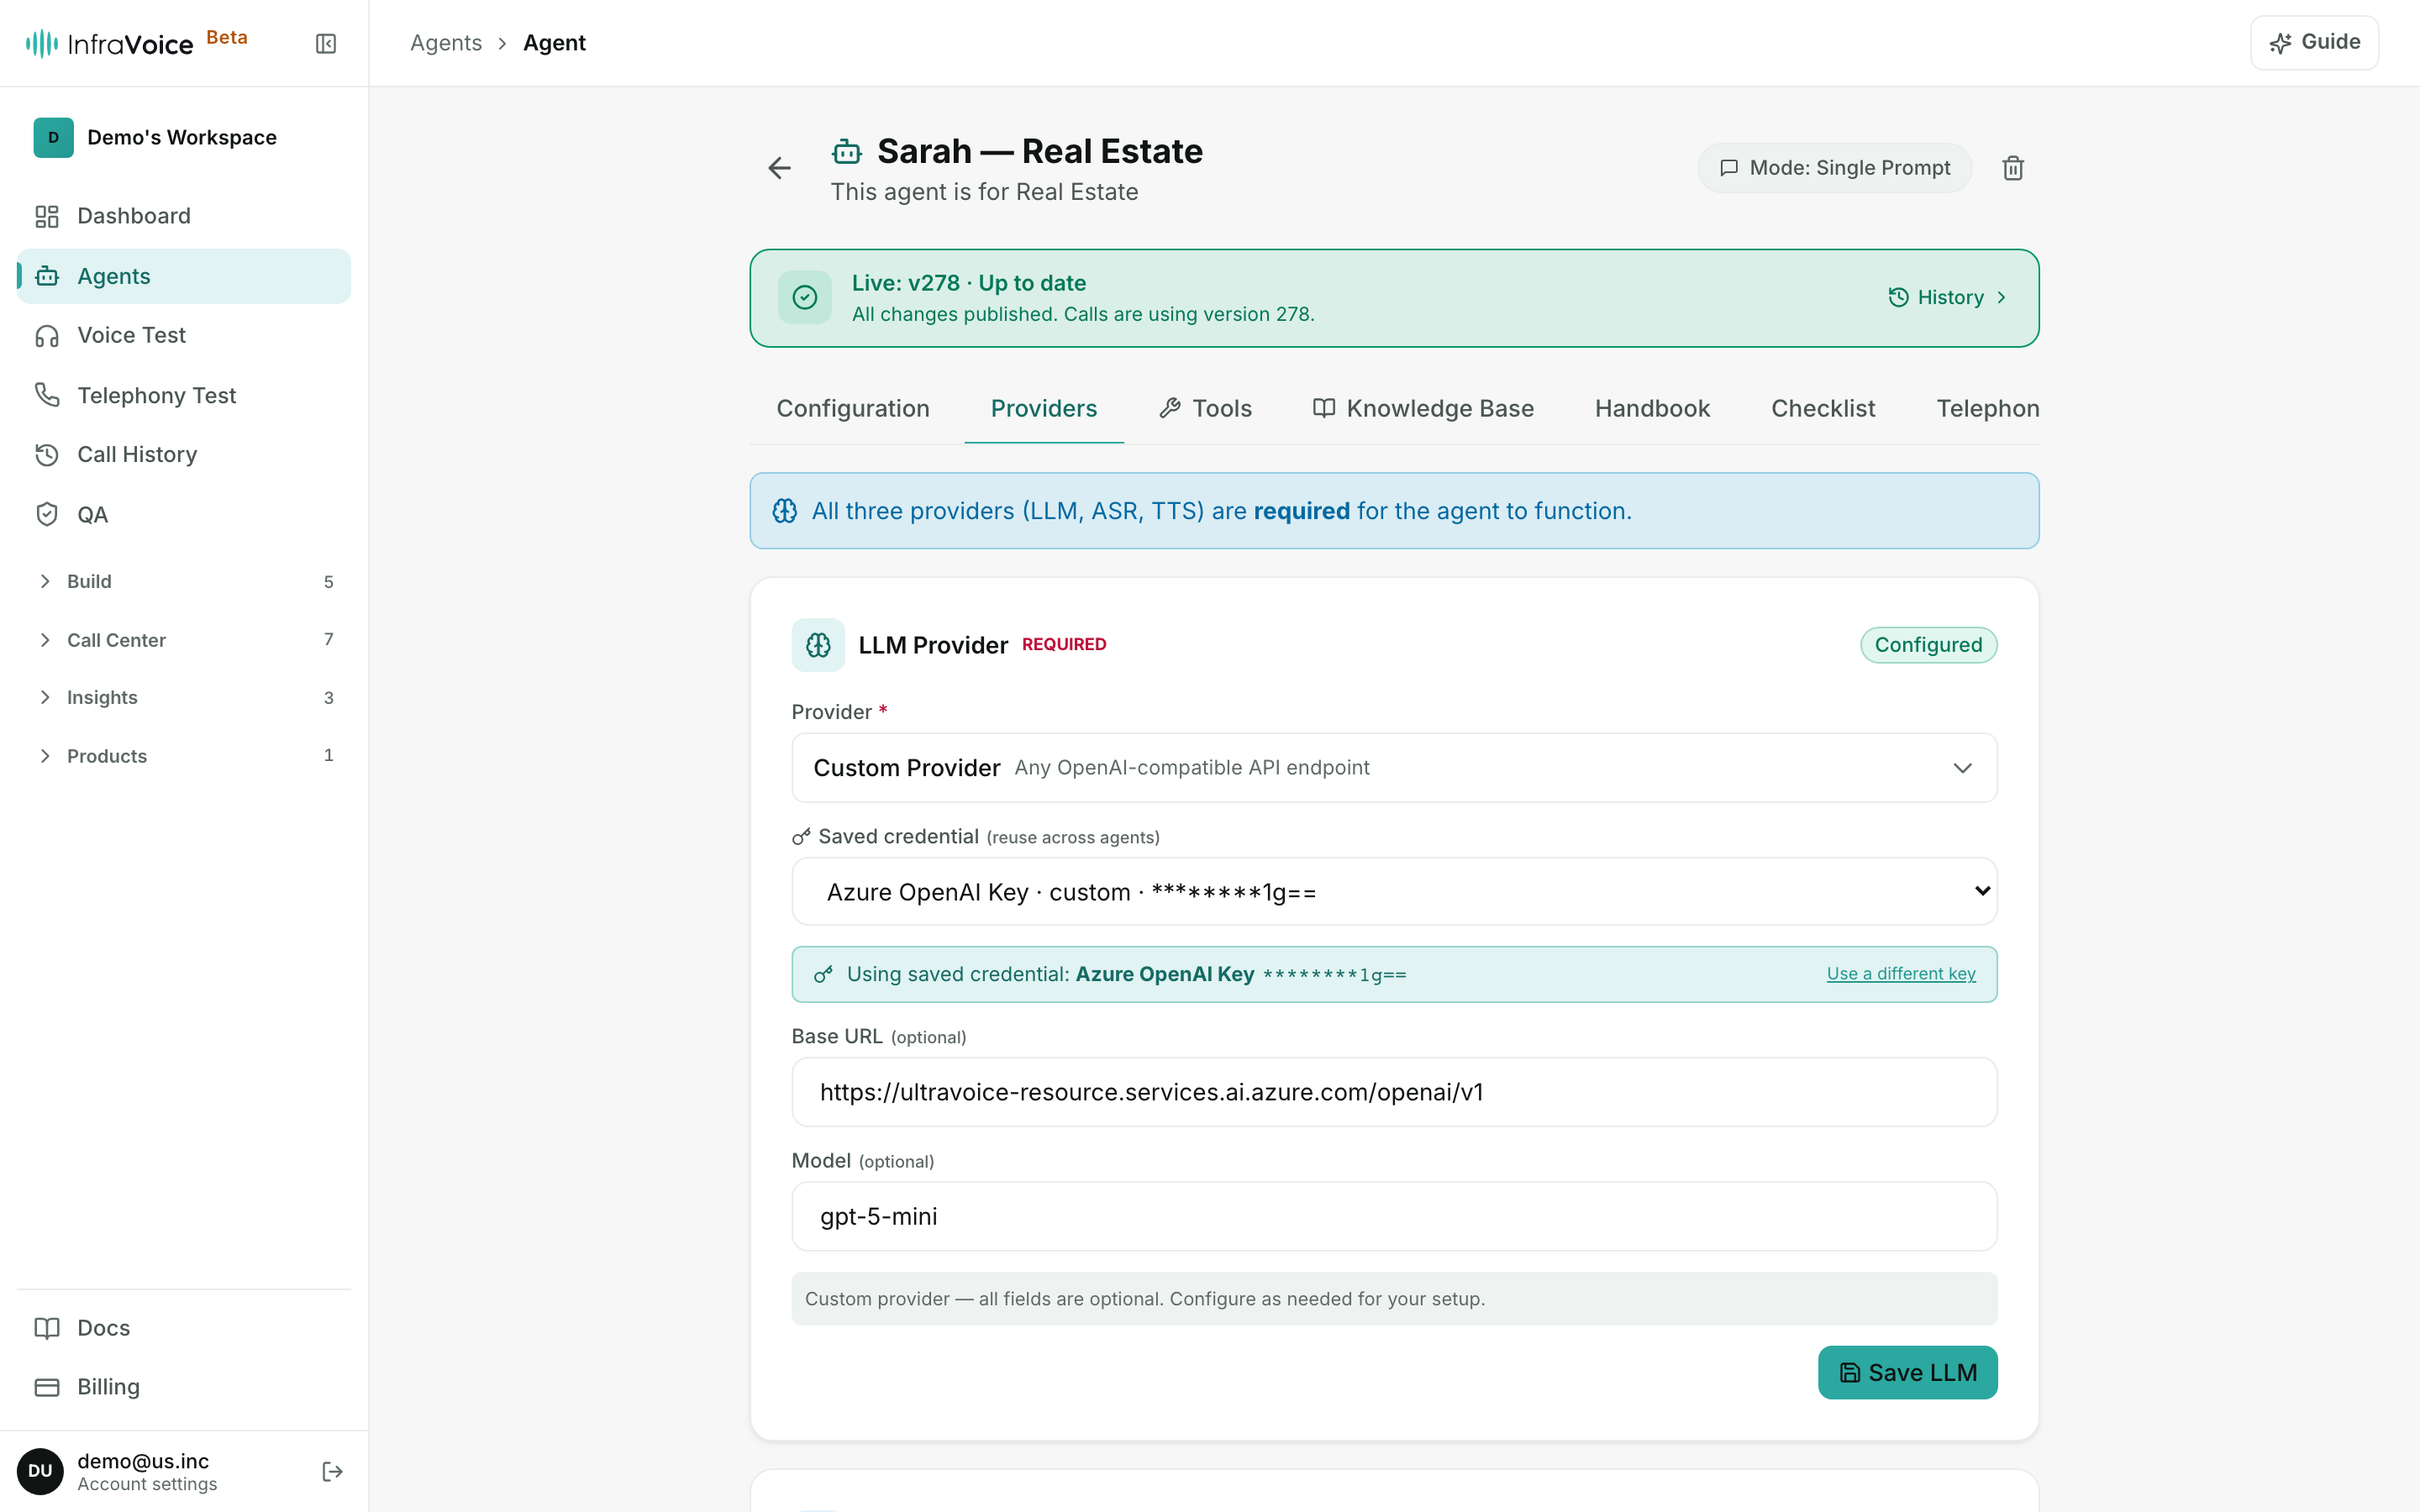Switch to the Knowledge Base tab
Viewport: 2420px width, 1512px height.
(x=1423, y=408)
